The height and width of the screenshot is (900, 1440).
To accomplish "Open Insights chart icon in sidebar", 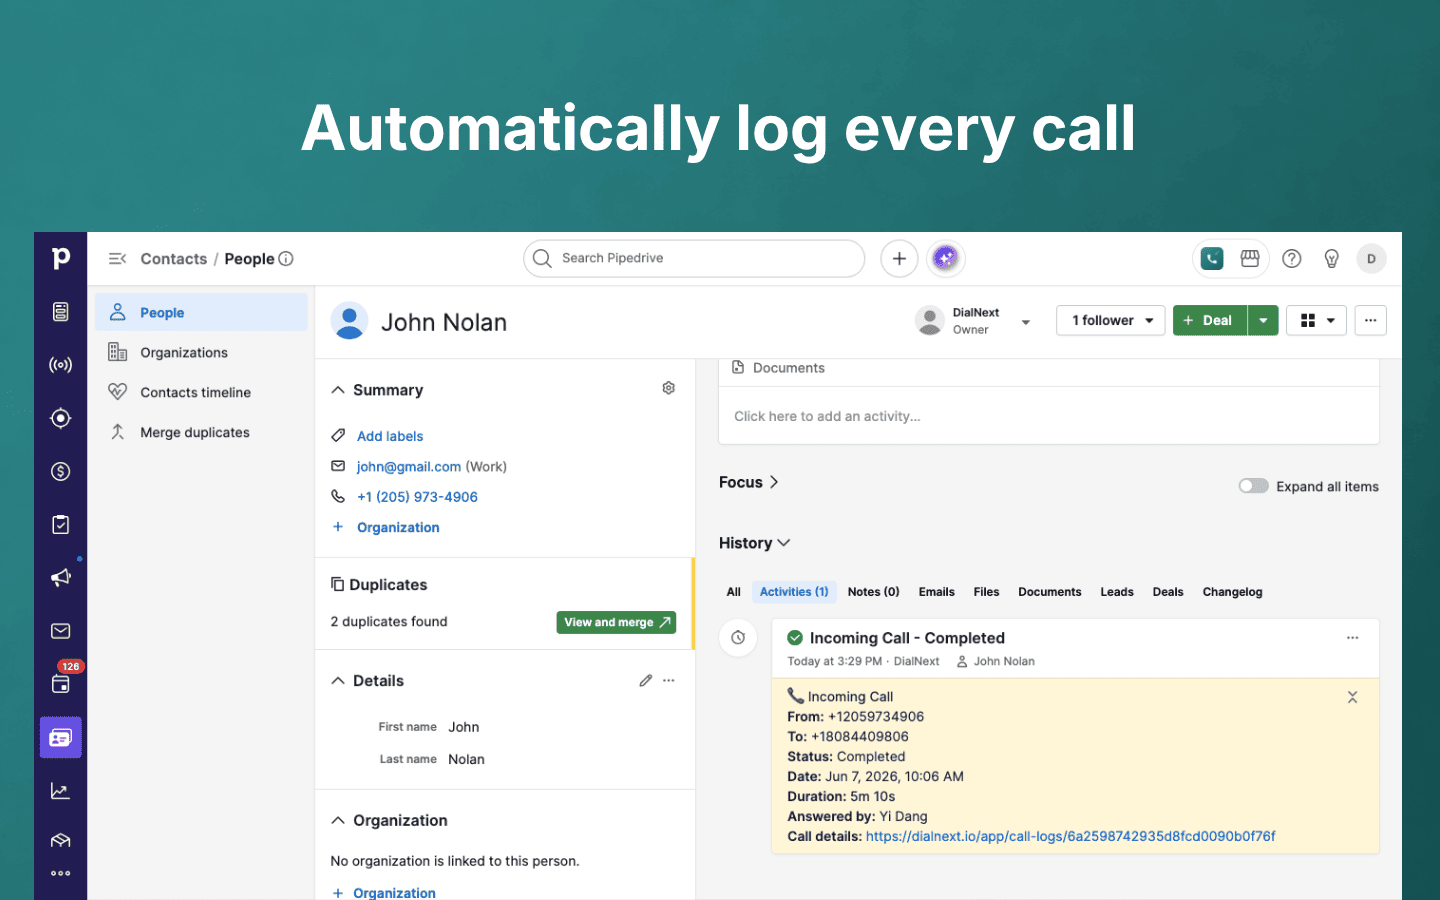I will [61, 791].
